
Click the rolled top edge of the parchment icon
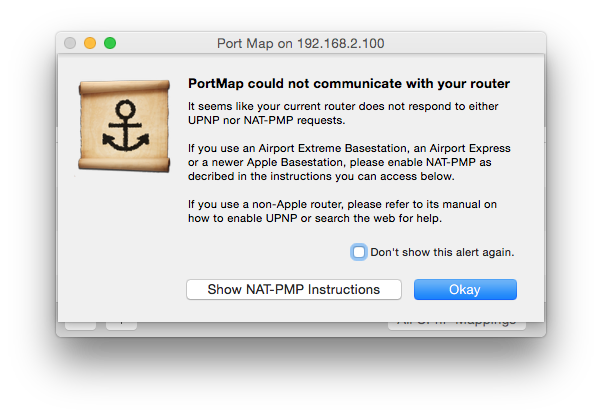pos(124,86)
